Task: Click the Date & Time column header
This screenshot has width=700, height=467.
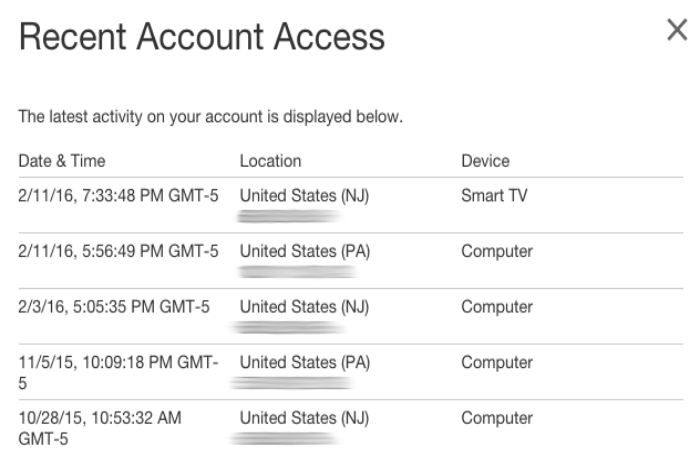Action: (x=62, y=161)
